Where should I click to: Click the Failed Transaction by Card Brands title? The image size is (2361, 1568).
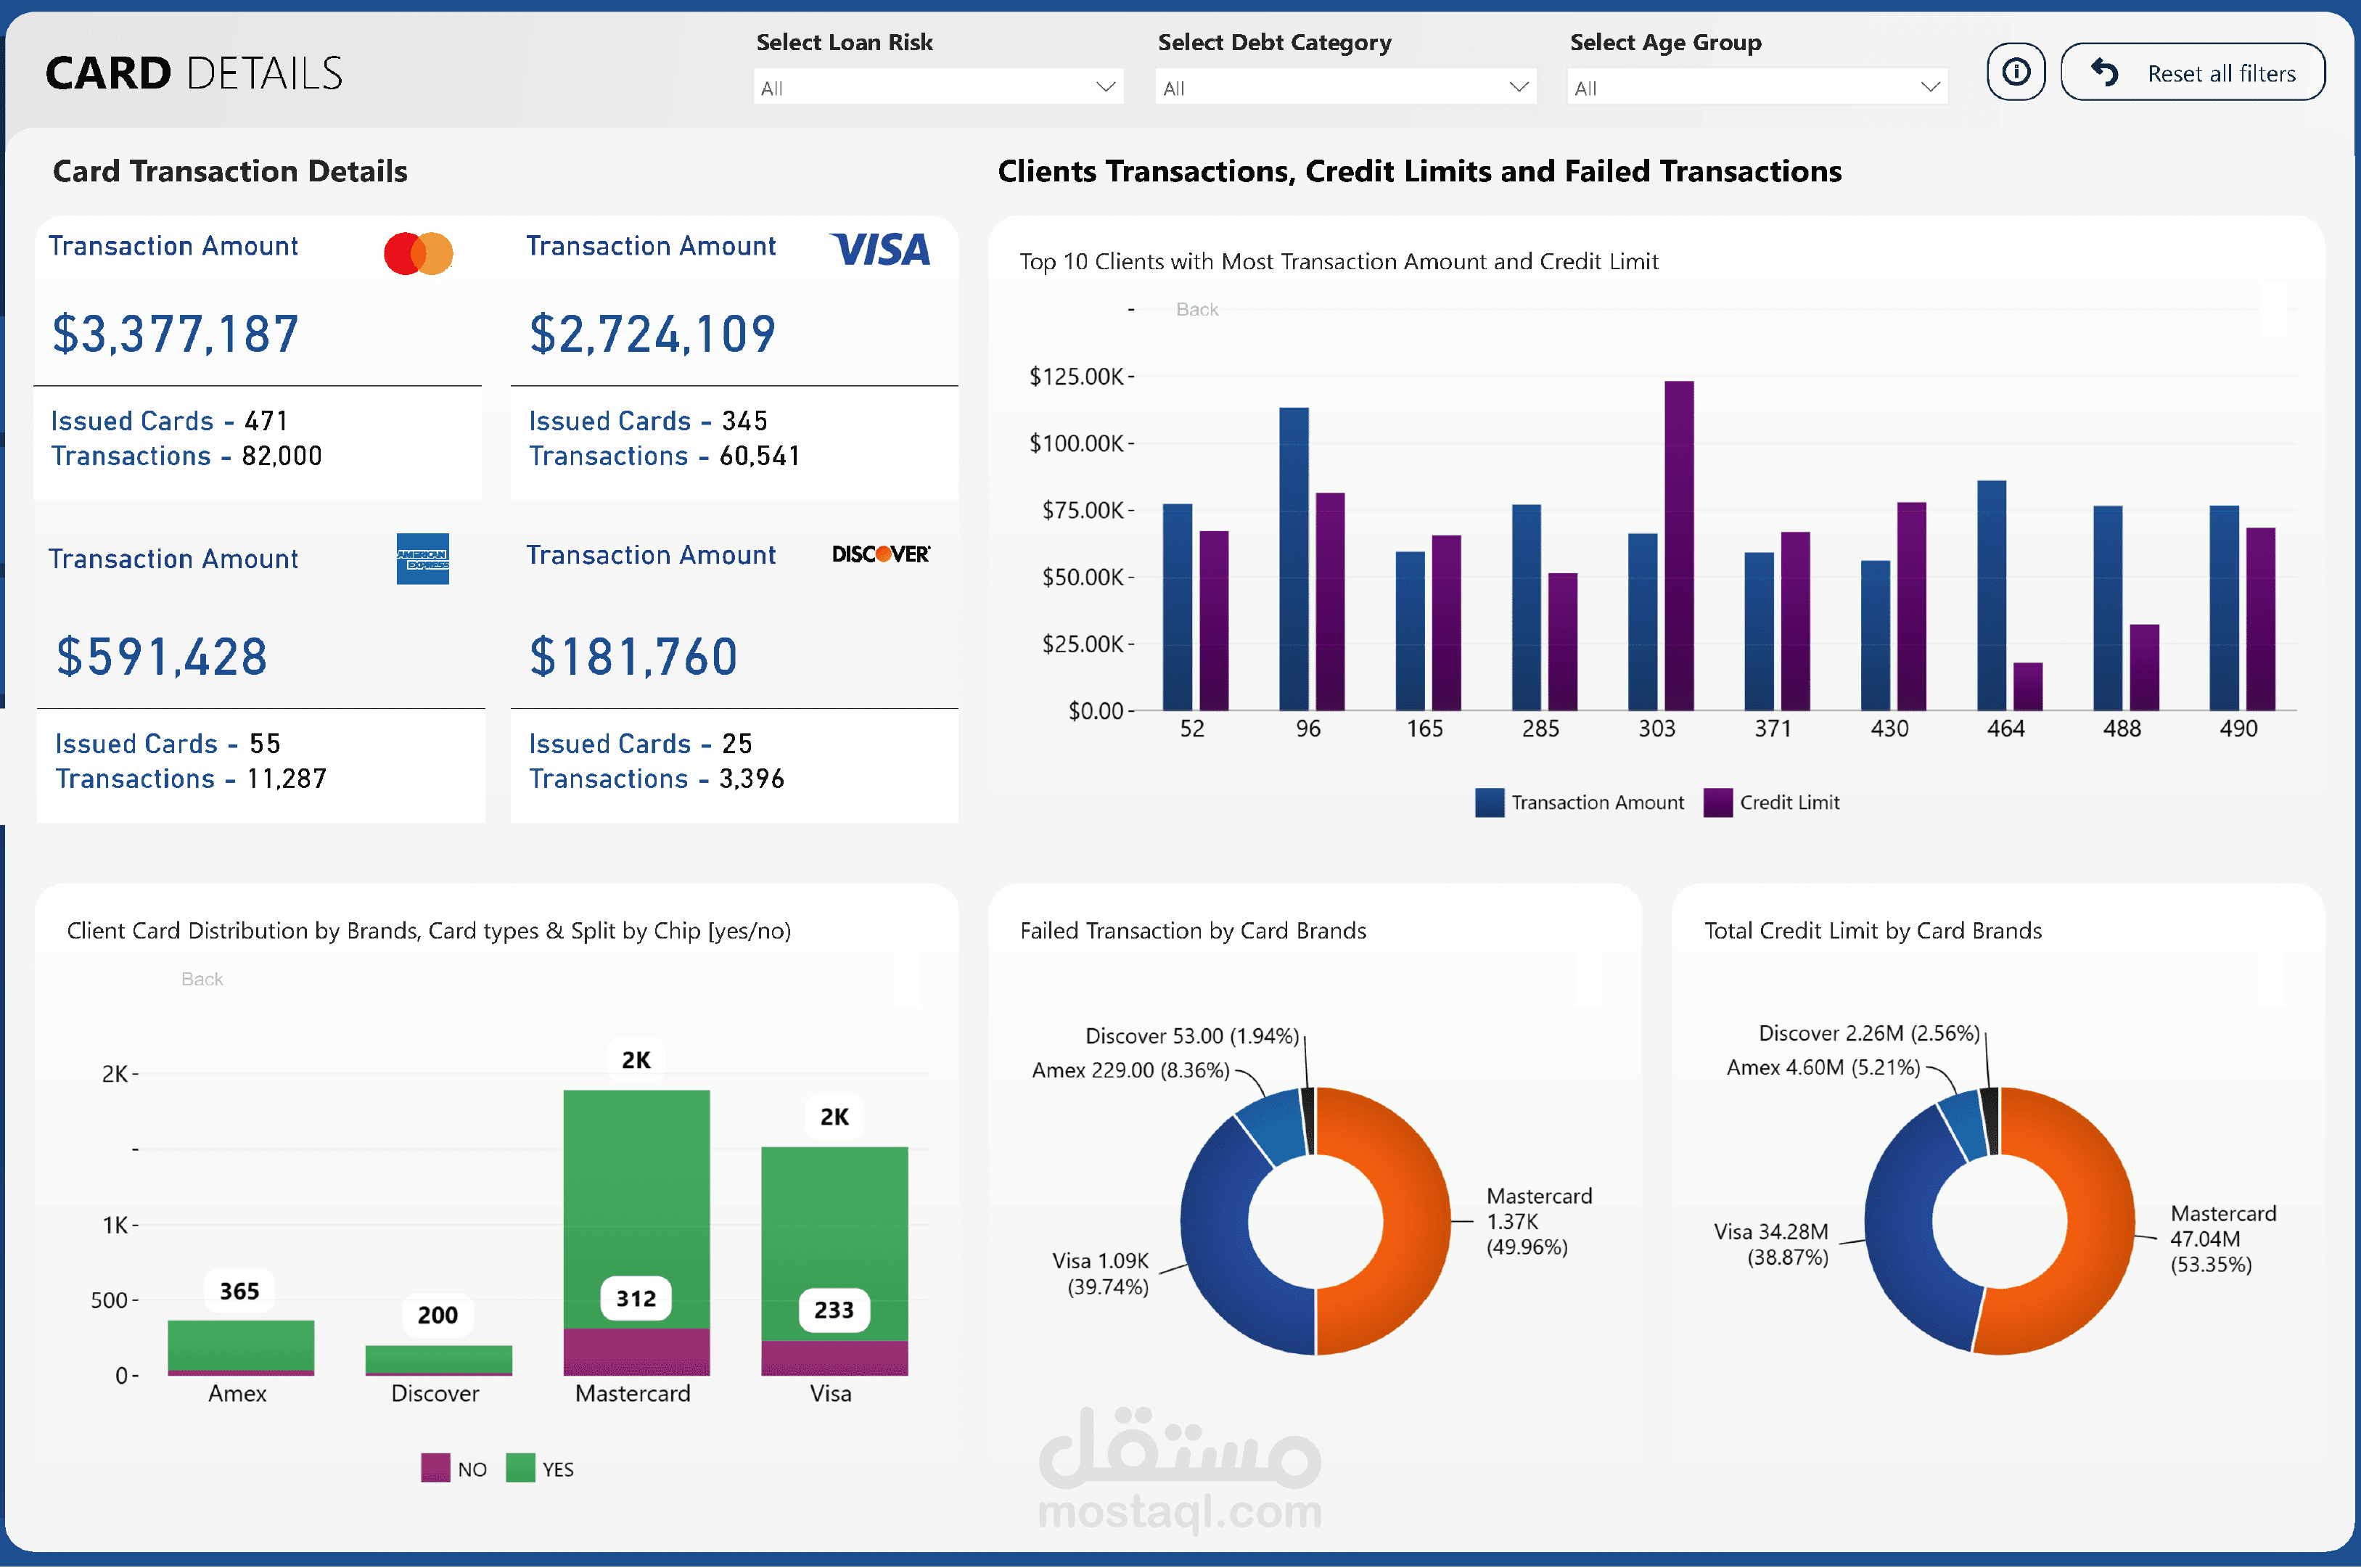1193,930
